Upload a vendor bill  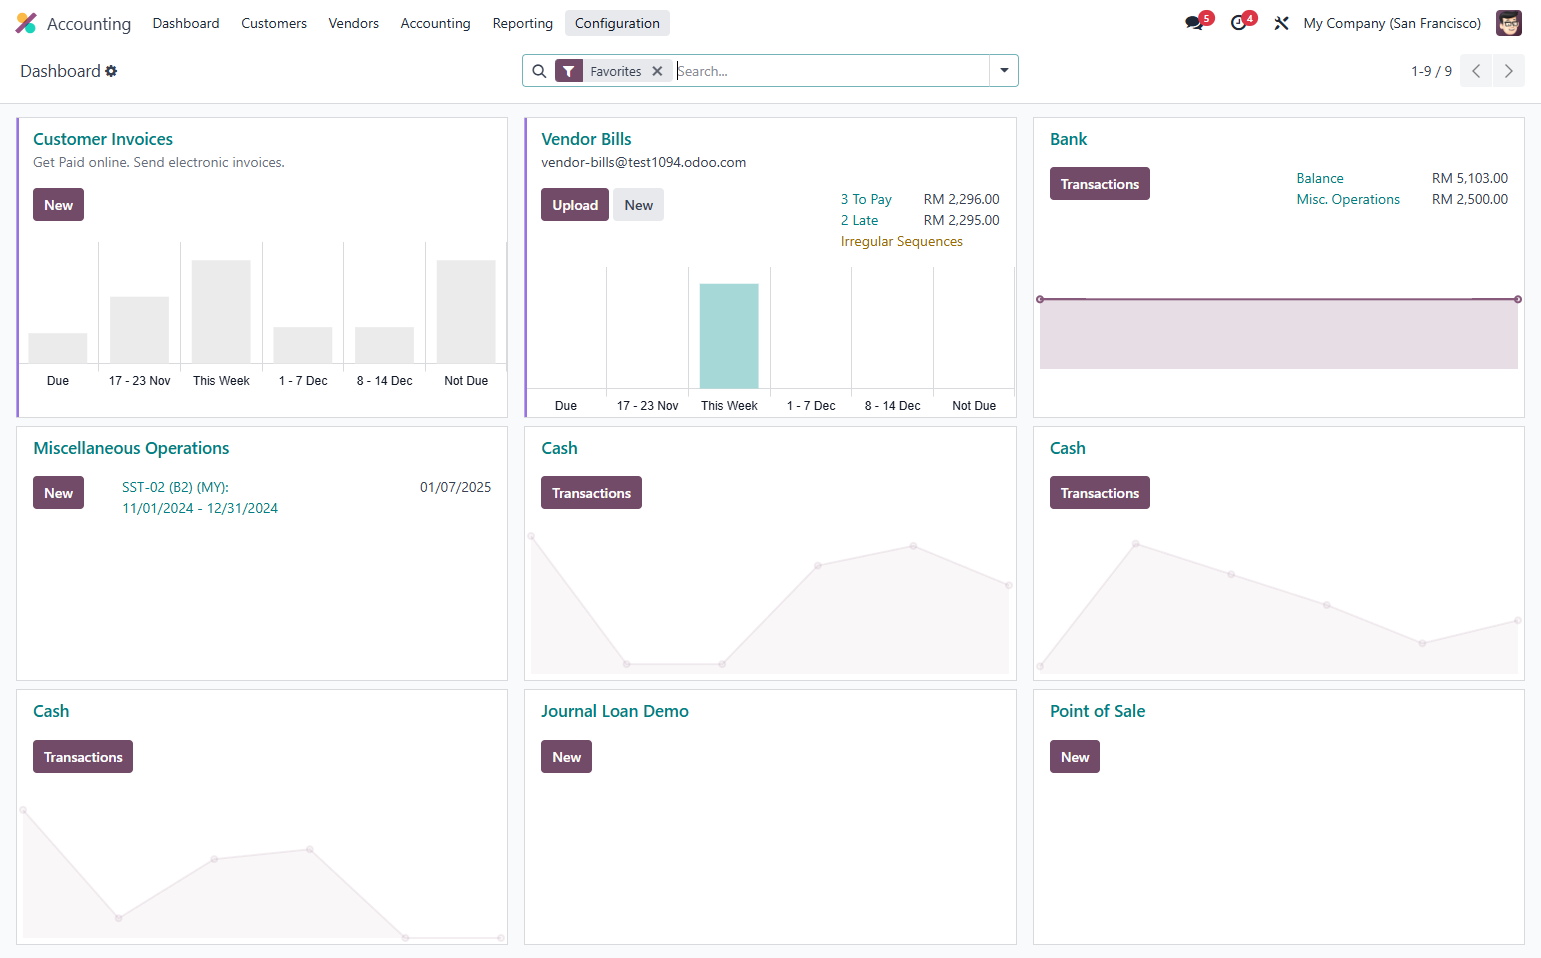[575, 205]
